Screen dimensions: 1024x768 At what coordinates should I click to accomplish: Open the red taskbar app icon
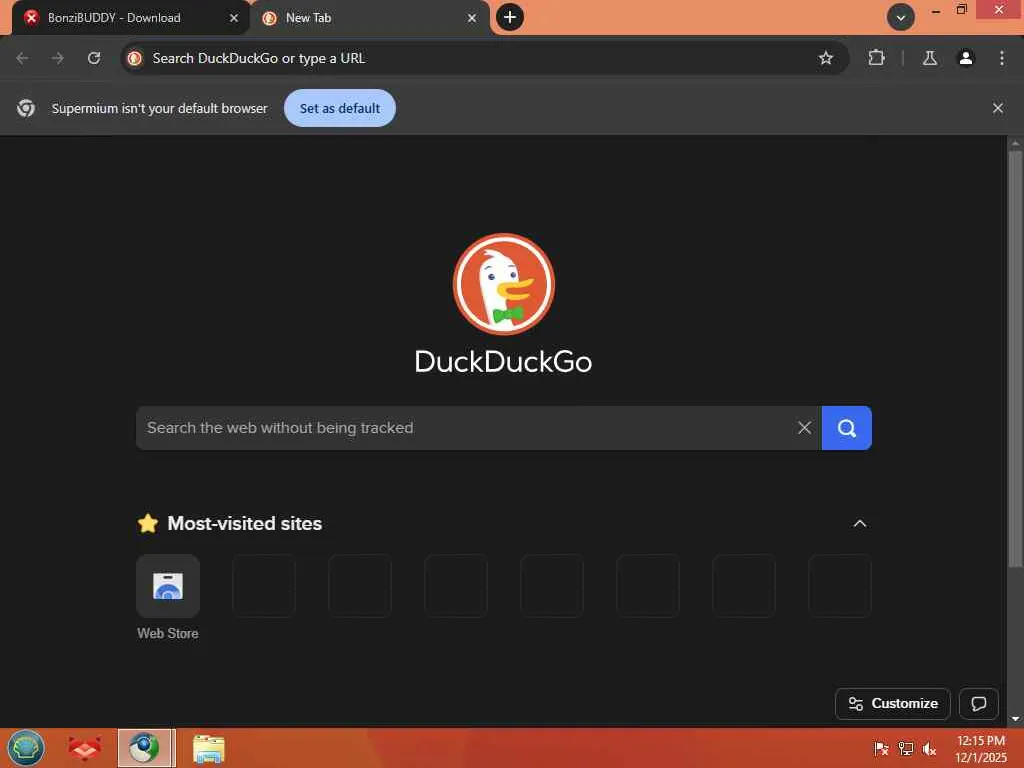(x=84, y=748)
